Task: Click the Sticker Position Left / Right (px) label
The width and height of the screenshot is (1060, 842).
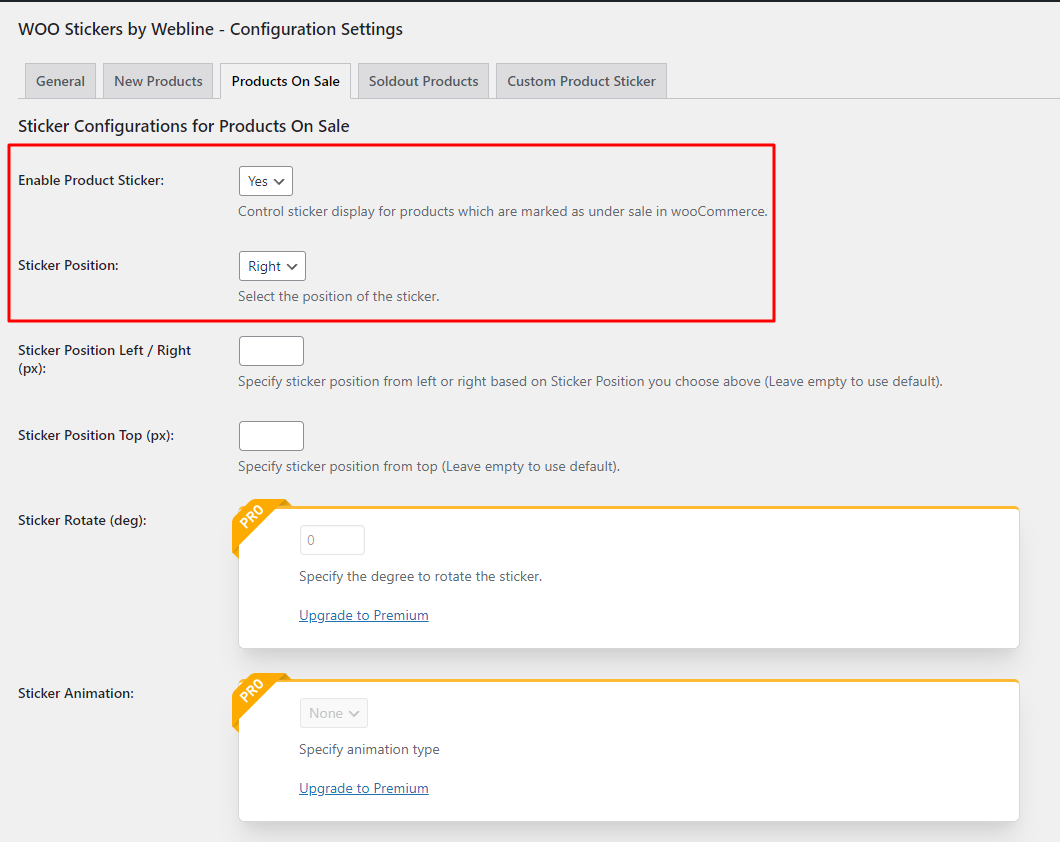Action: point(105,359)
